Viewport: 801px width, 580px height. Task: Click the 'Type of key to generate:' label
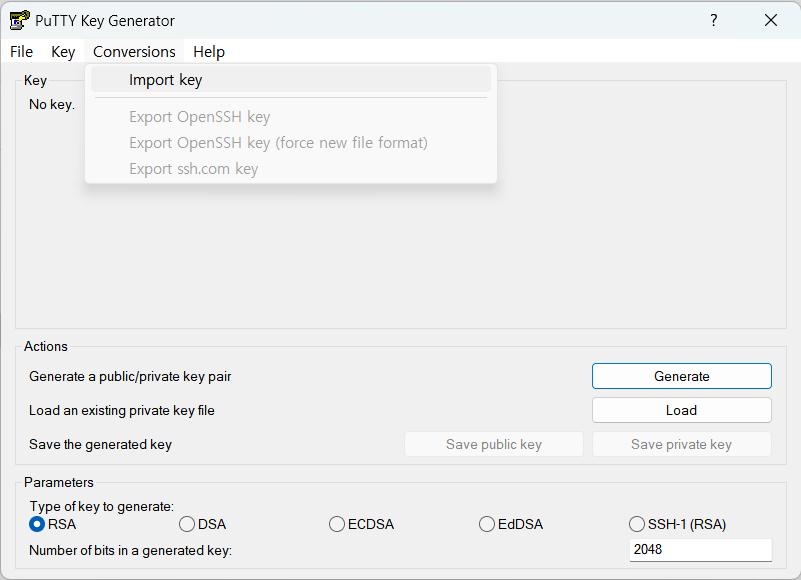(102, 506)
